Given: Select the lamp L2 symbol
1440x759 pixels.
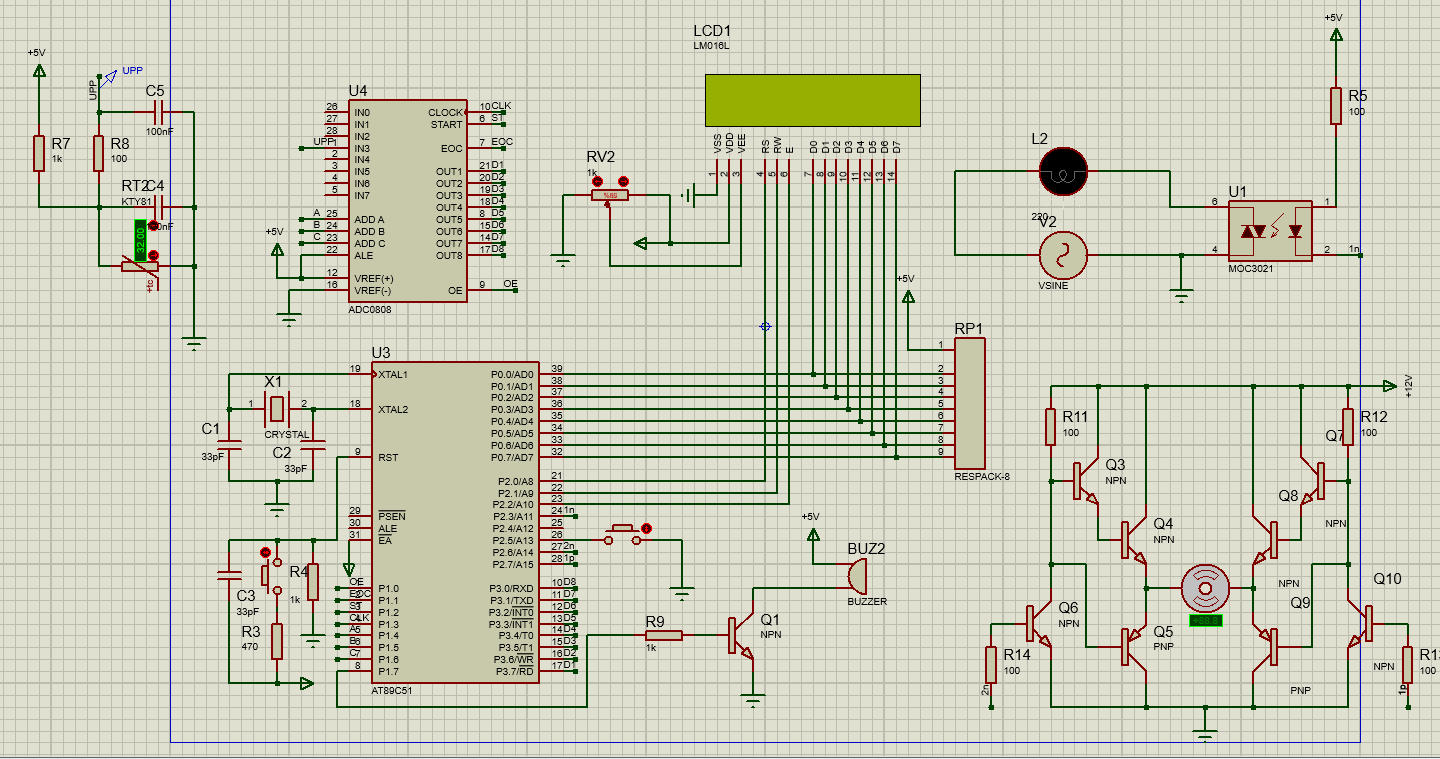Looking at the screenshot, I should pos(1063,171).
